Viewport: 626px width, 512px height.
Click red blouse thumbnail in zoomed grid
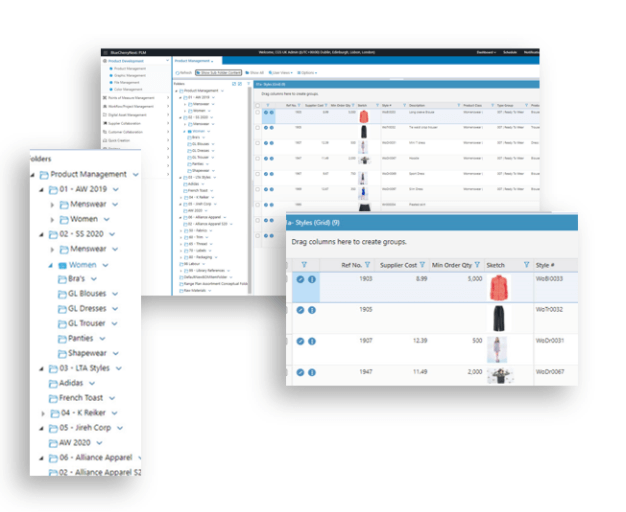tap(499, 288)
